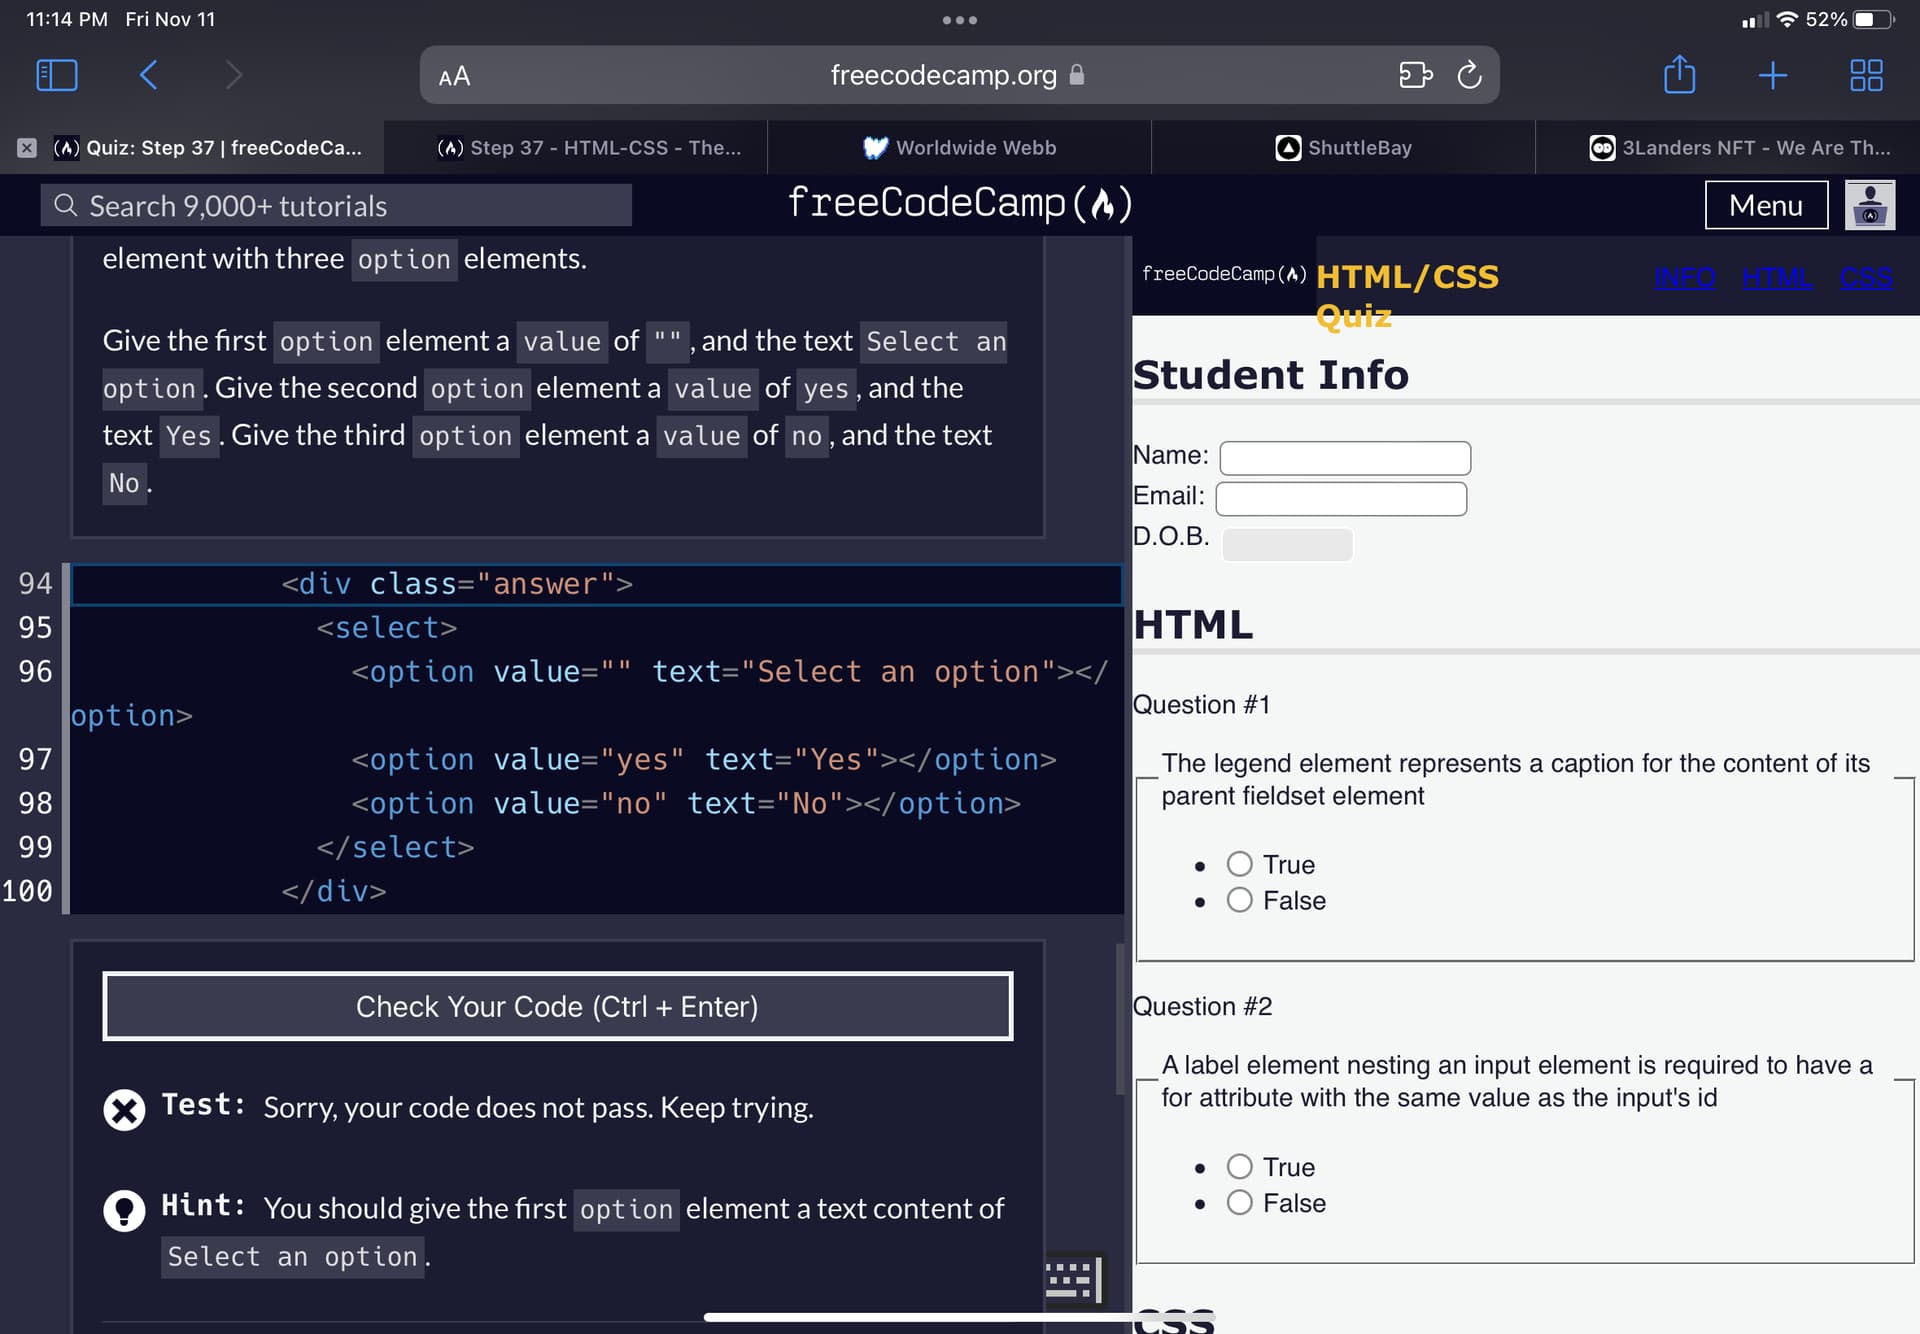The image size is (1920, 1334).
Task: Click the closing </select> tag
Action: point(395,848)
